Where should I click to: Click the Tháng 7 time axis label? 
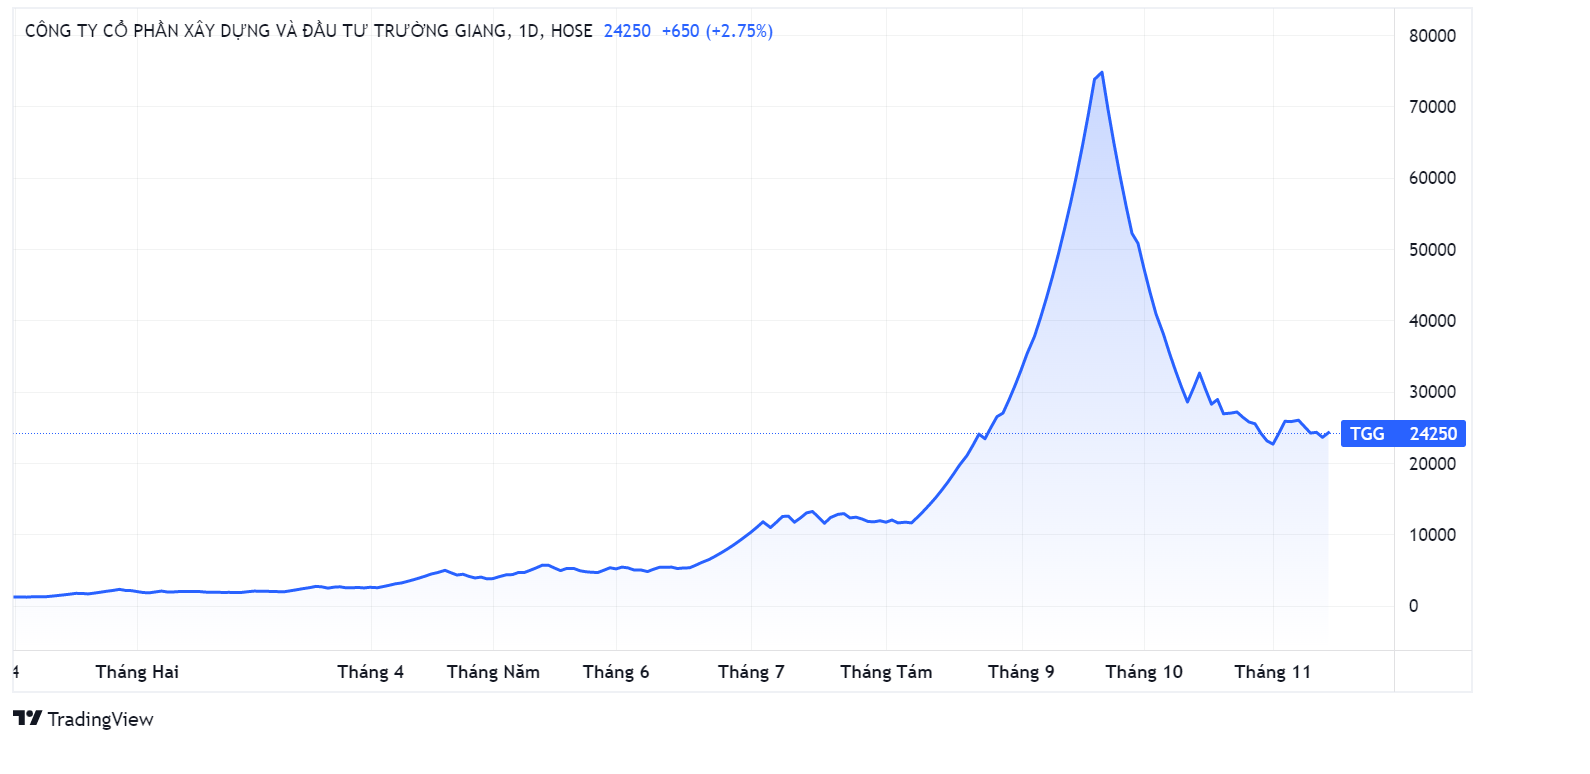click(751, 672)
